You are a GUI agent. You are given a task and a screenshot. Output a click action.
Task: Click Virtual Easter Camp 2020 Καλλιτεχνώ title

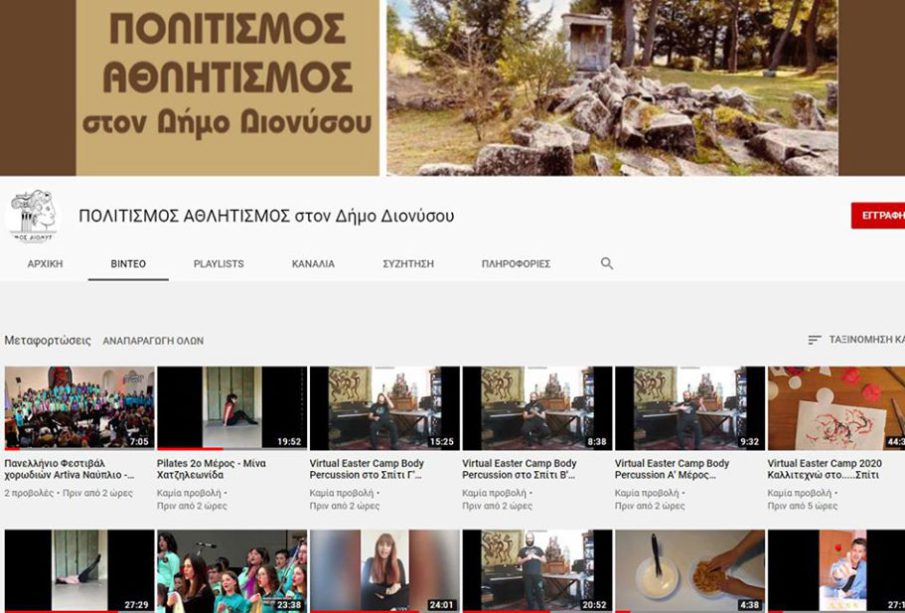click(x=823, y=470)
